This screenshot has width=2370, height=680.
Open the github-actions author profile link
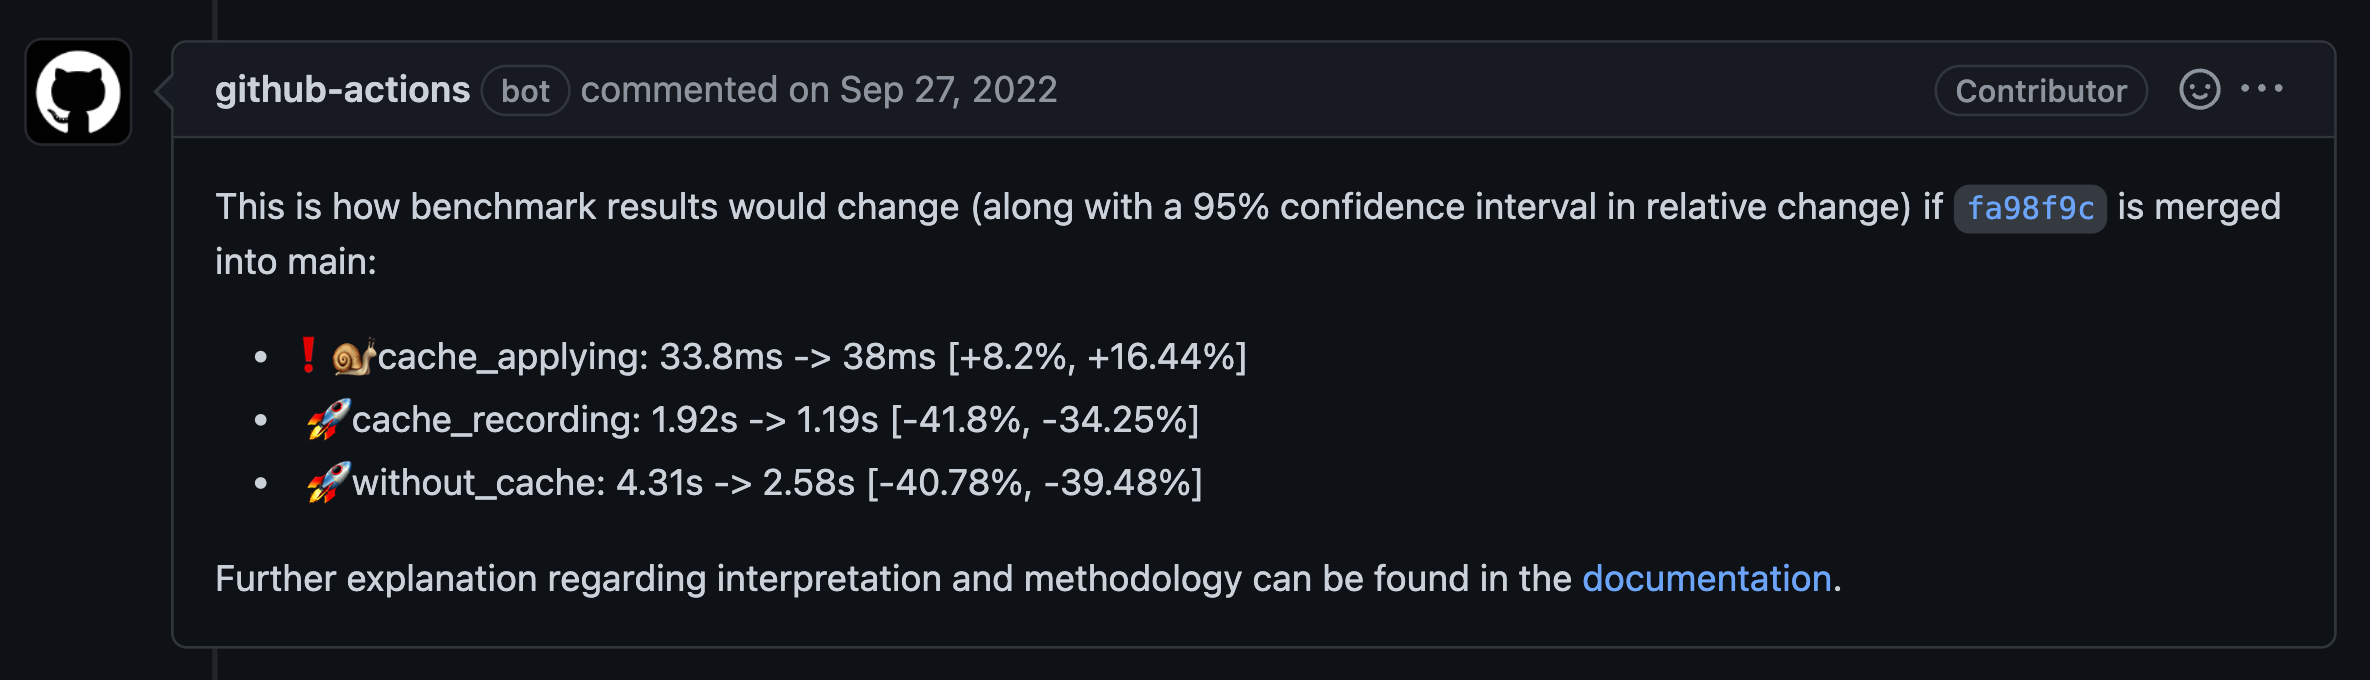point(342,90)
